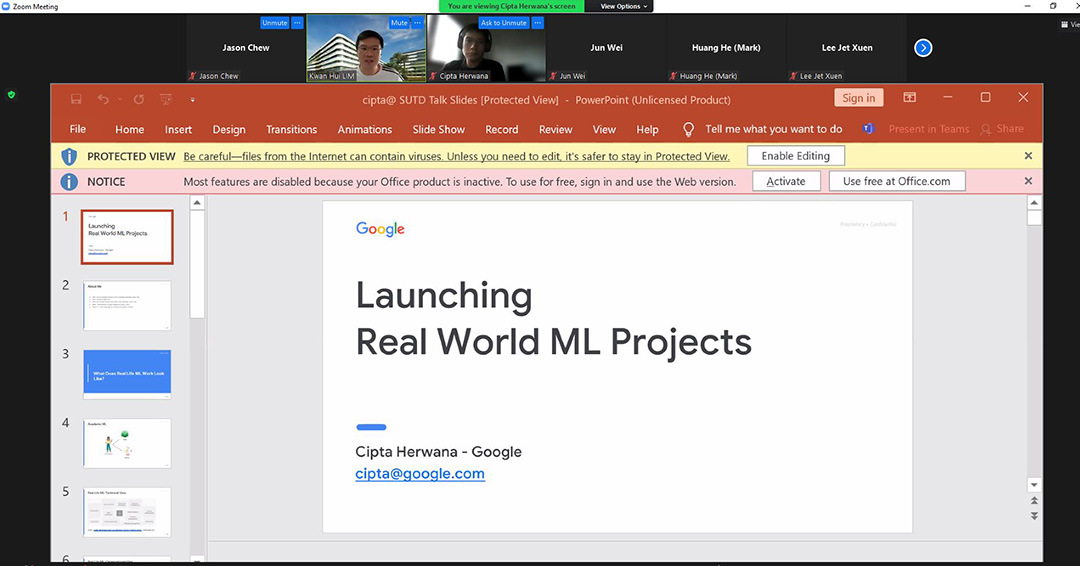The height and width of the screenshot is (566, 1080).
Task: Go to the next slide using the double-down arrow
Action: point(1034,515)
